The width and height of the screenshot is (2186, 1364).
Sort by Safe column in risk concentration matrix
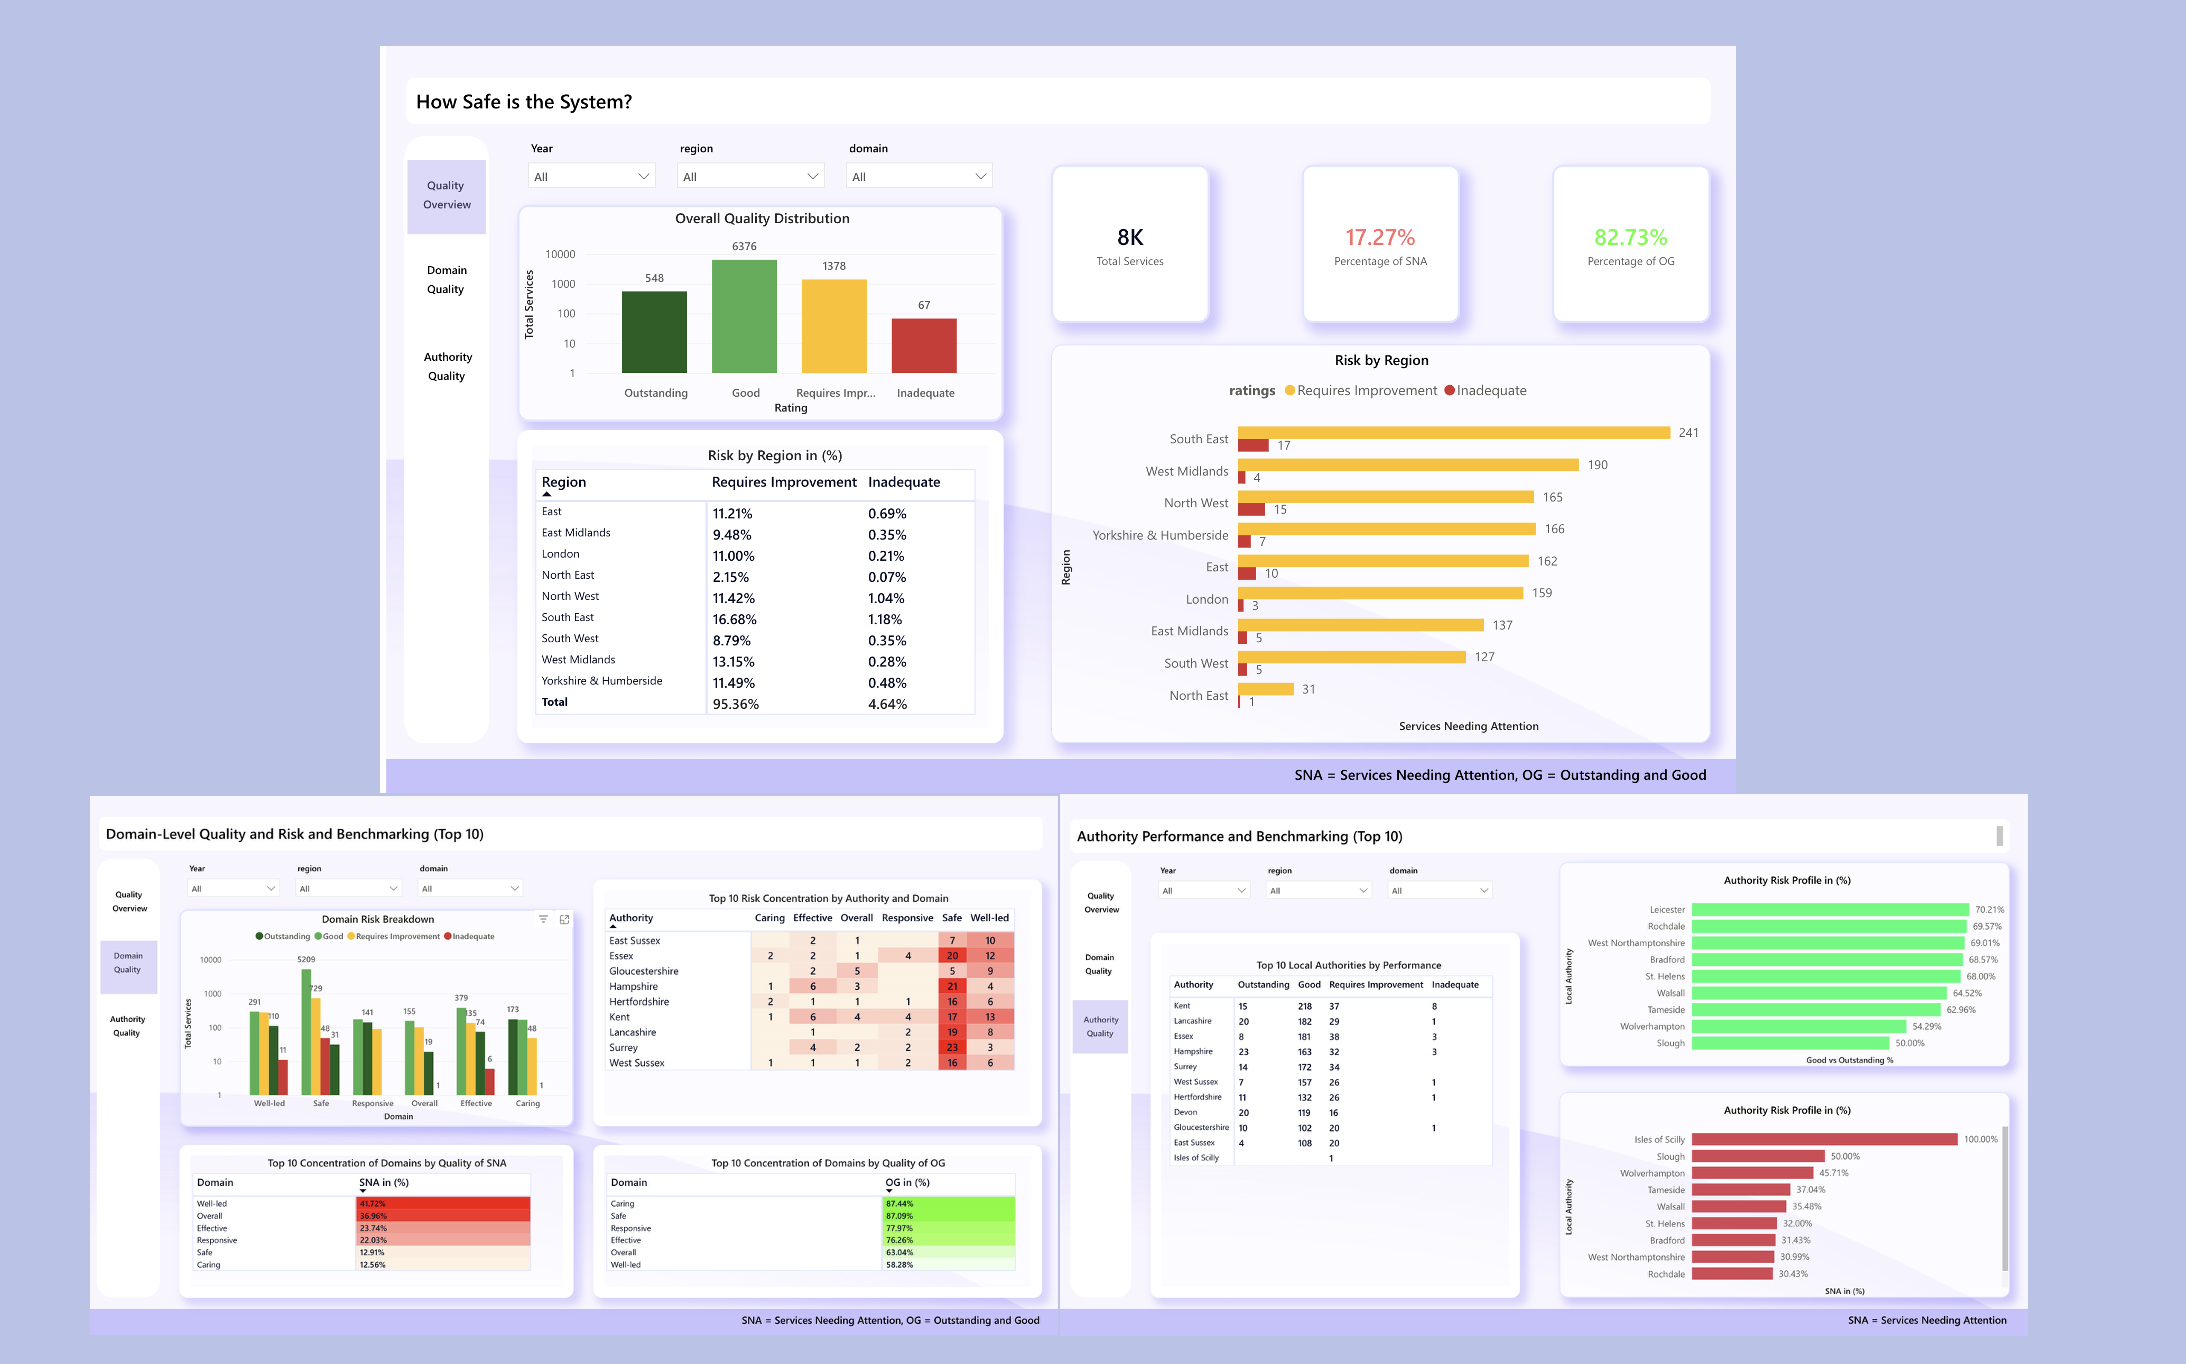click(x=952, y=918)
